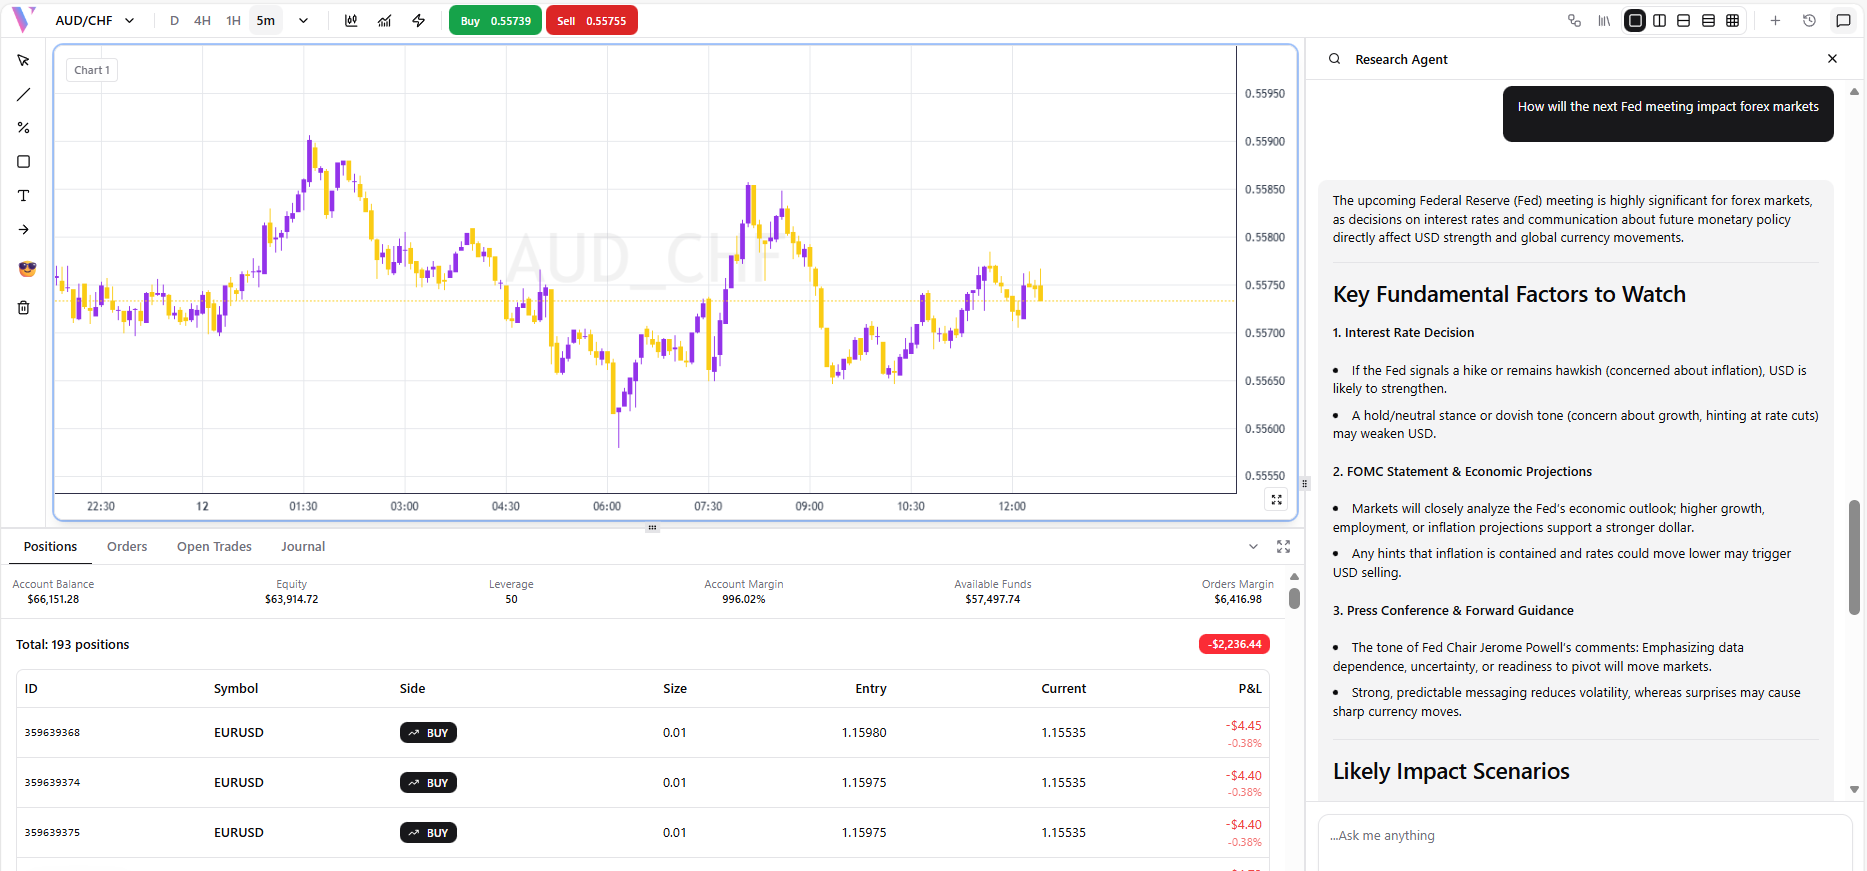The image size is (1867, 871).
Task: Switch to grid chart layout
Action: point(1732,21)
